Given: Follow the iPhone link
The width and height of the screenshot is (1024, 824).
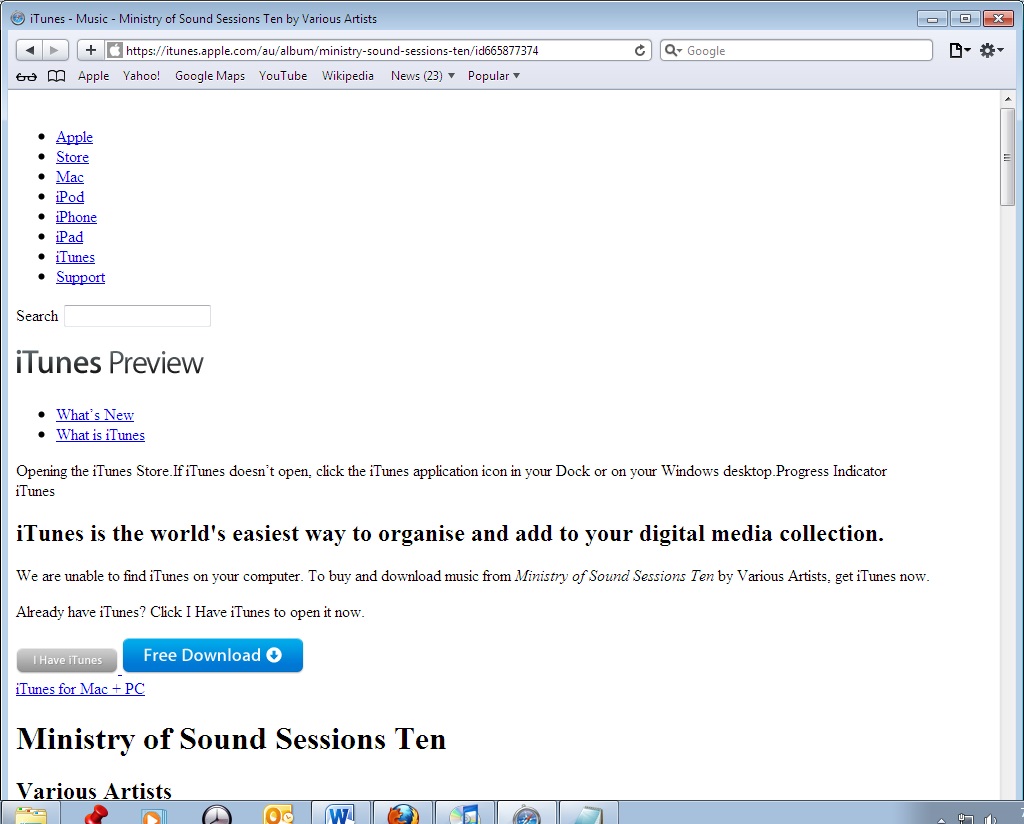Looking at the screenshot, I should click(x=76, y=217).
